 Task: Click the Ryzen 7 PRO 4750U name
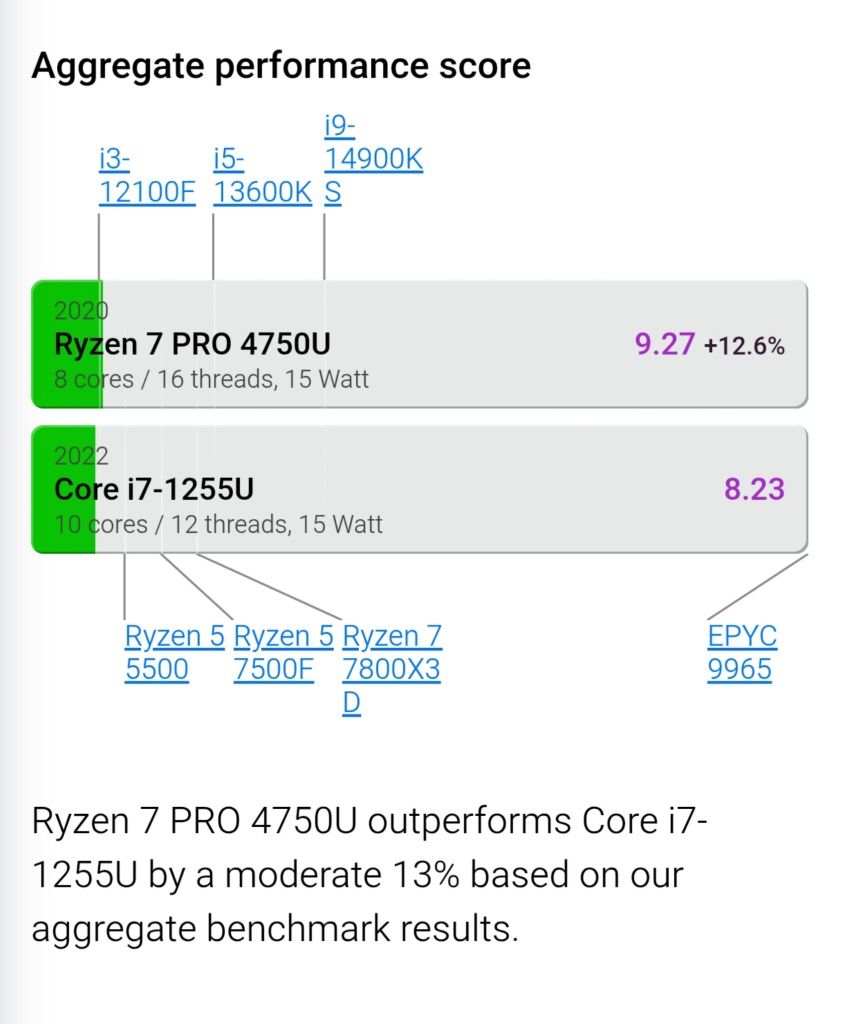(x=193, y=344)
